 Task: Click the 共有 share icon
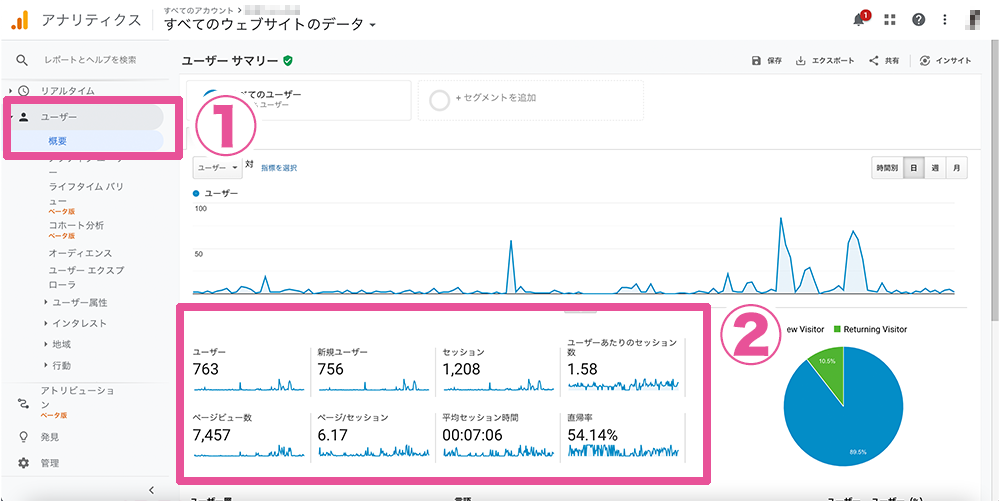click(874, 61)
